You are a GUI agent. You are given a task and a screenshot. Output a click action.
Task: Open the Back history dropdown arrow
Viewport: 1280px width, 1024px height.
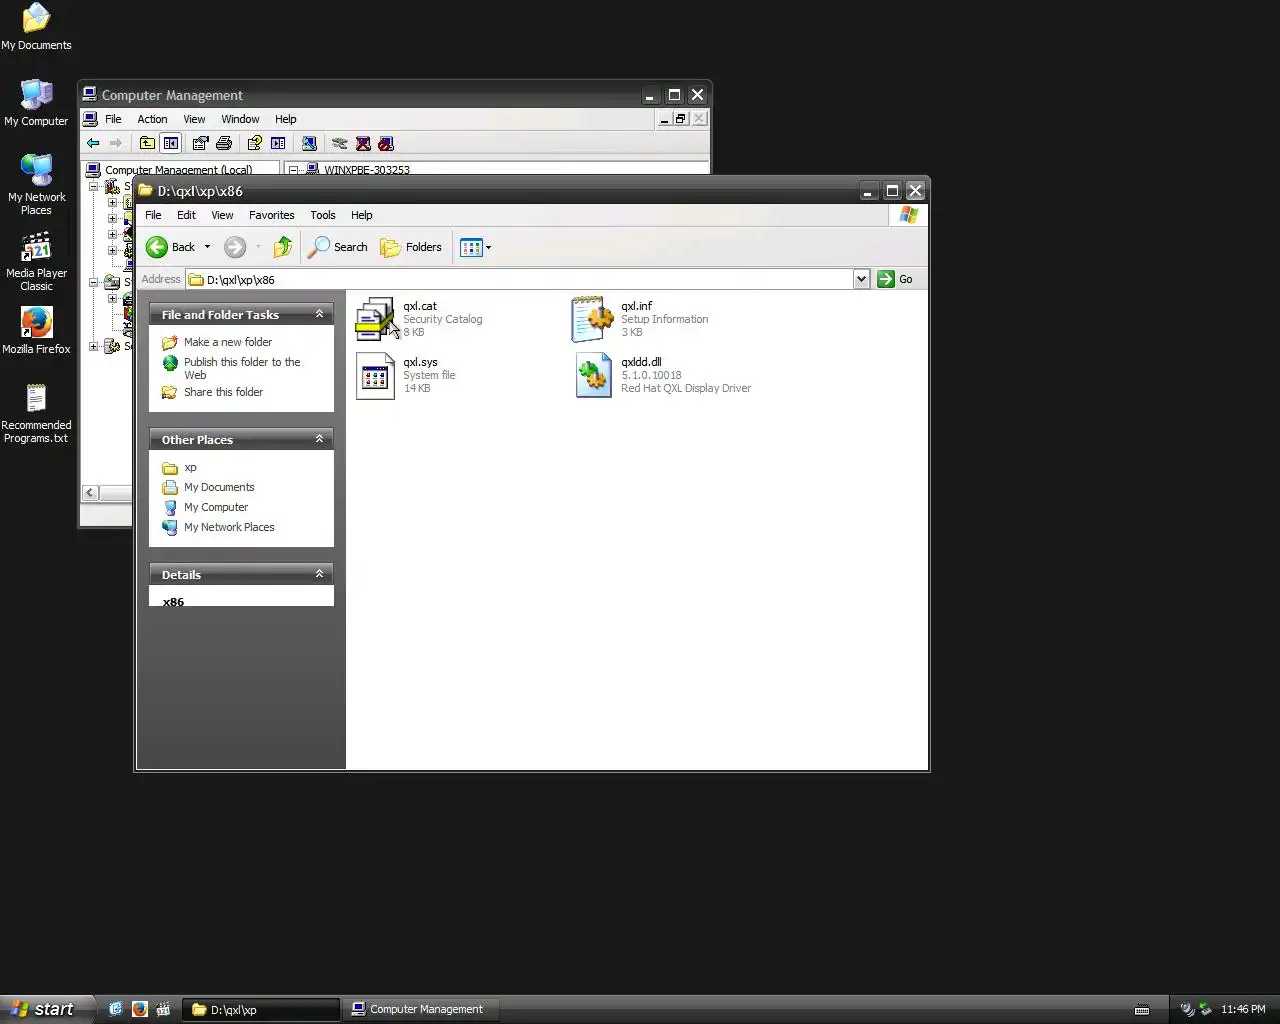pos(207,247)
